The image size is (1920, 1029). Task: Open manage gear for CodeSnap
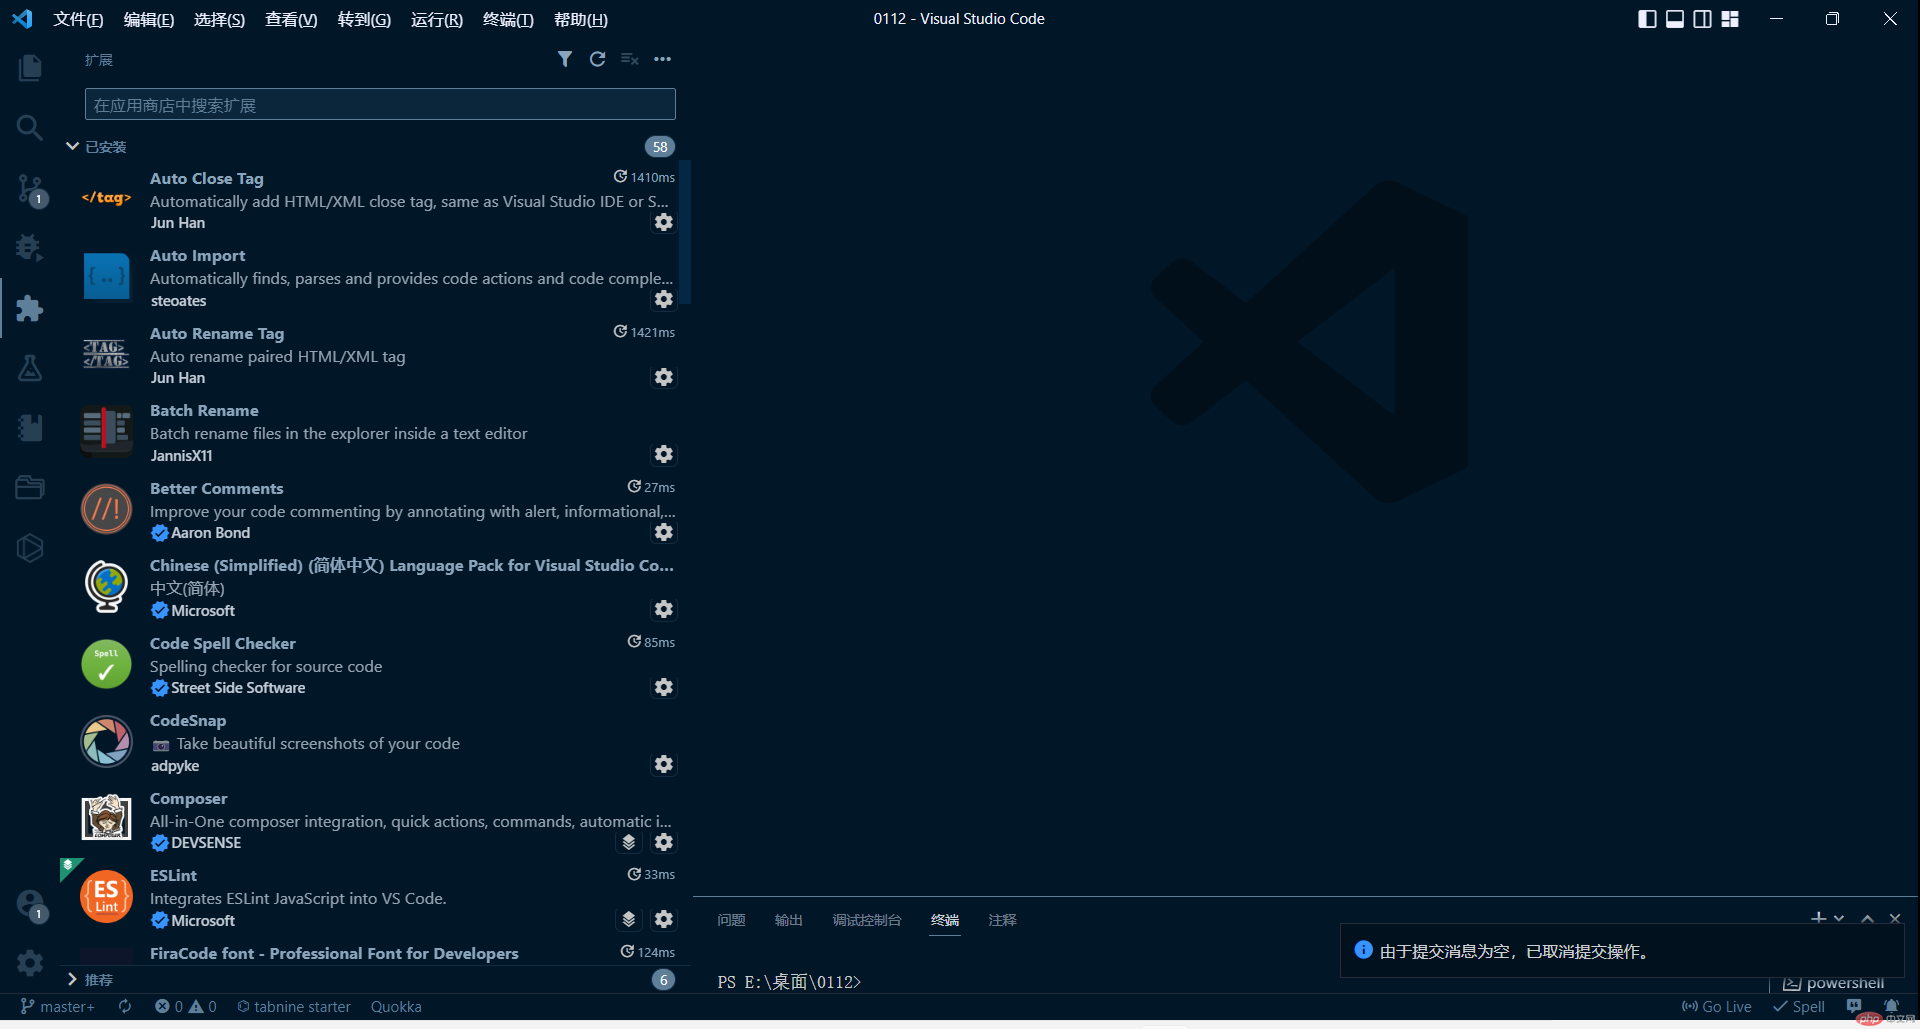tap(664, 764)
